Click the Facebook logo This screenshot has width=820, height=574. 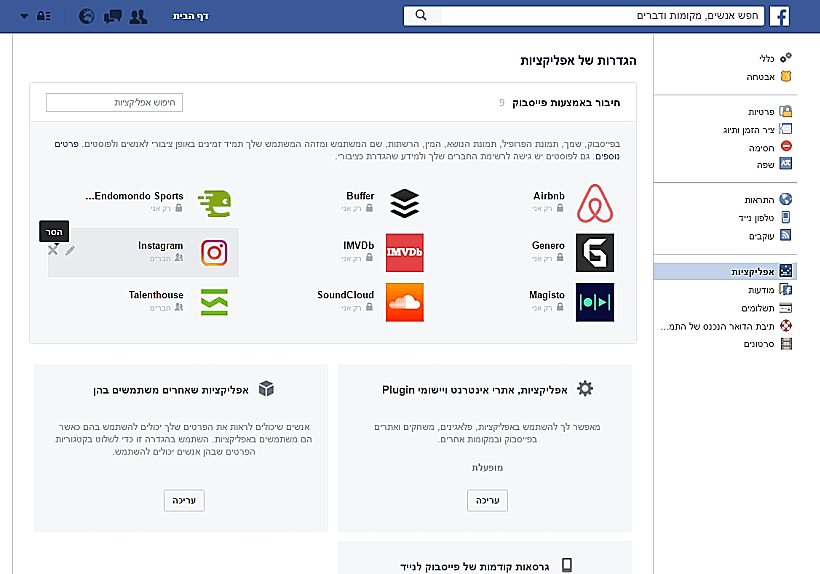(x=778, y=16)
